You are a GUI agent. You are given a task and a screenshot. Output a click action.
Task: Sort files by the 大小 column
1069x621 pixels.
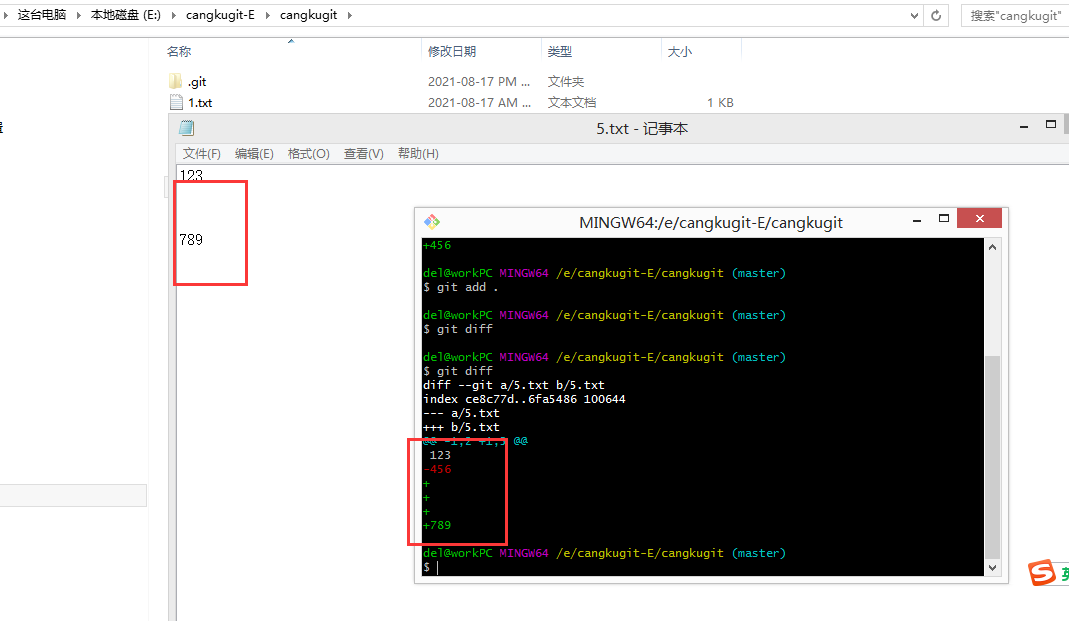click(679, 51)
